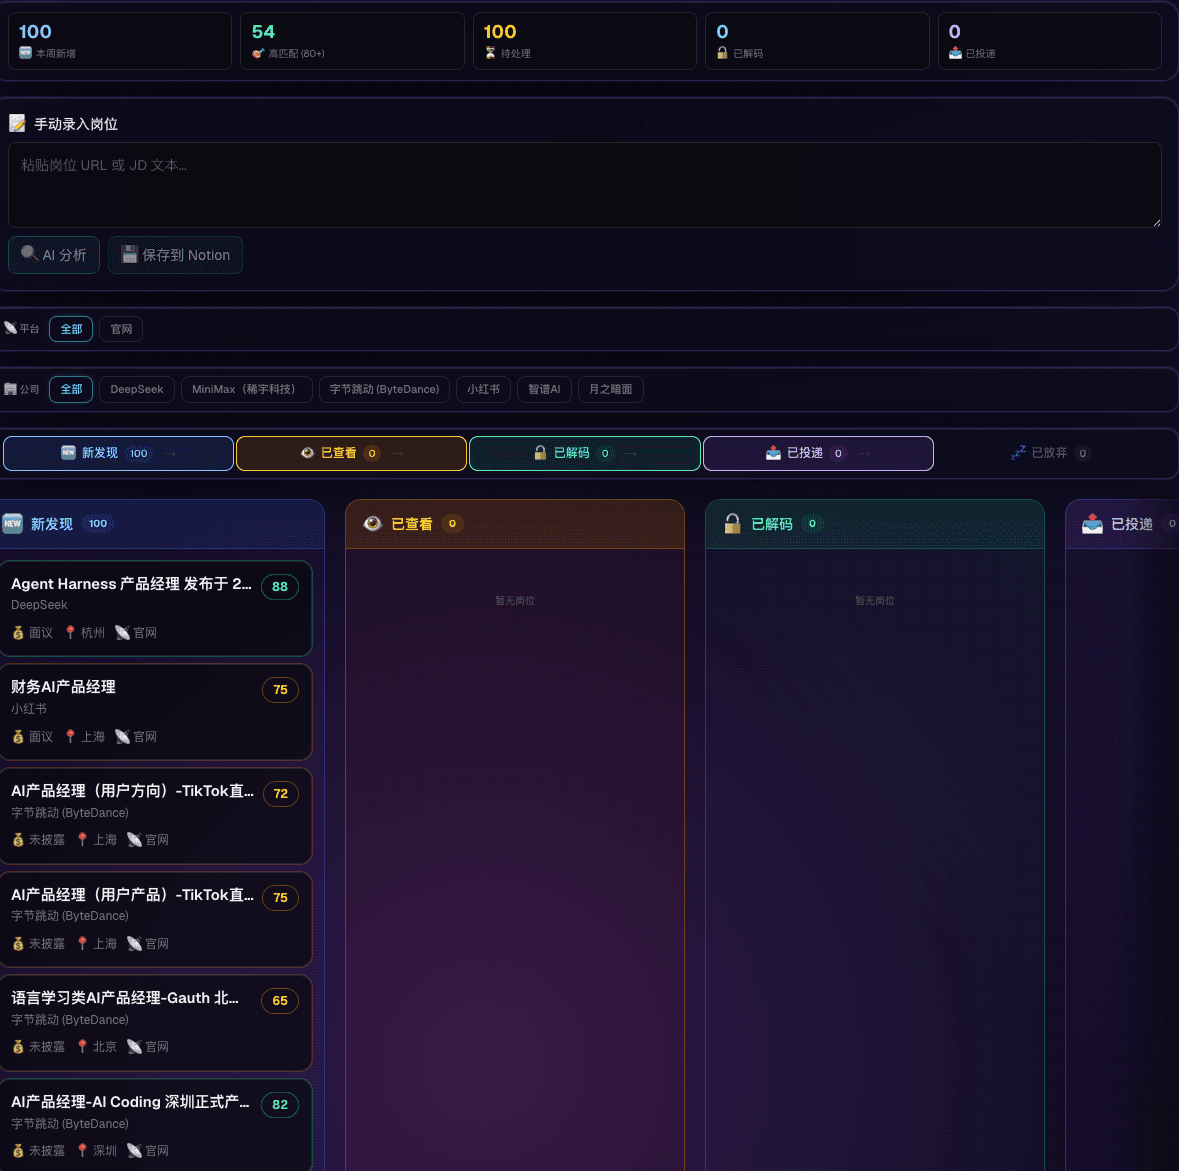Click the lock icon in 已解码 column header
Image resolution: width=1179 pixels, height=1171 pixels.
732,523
